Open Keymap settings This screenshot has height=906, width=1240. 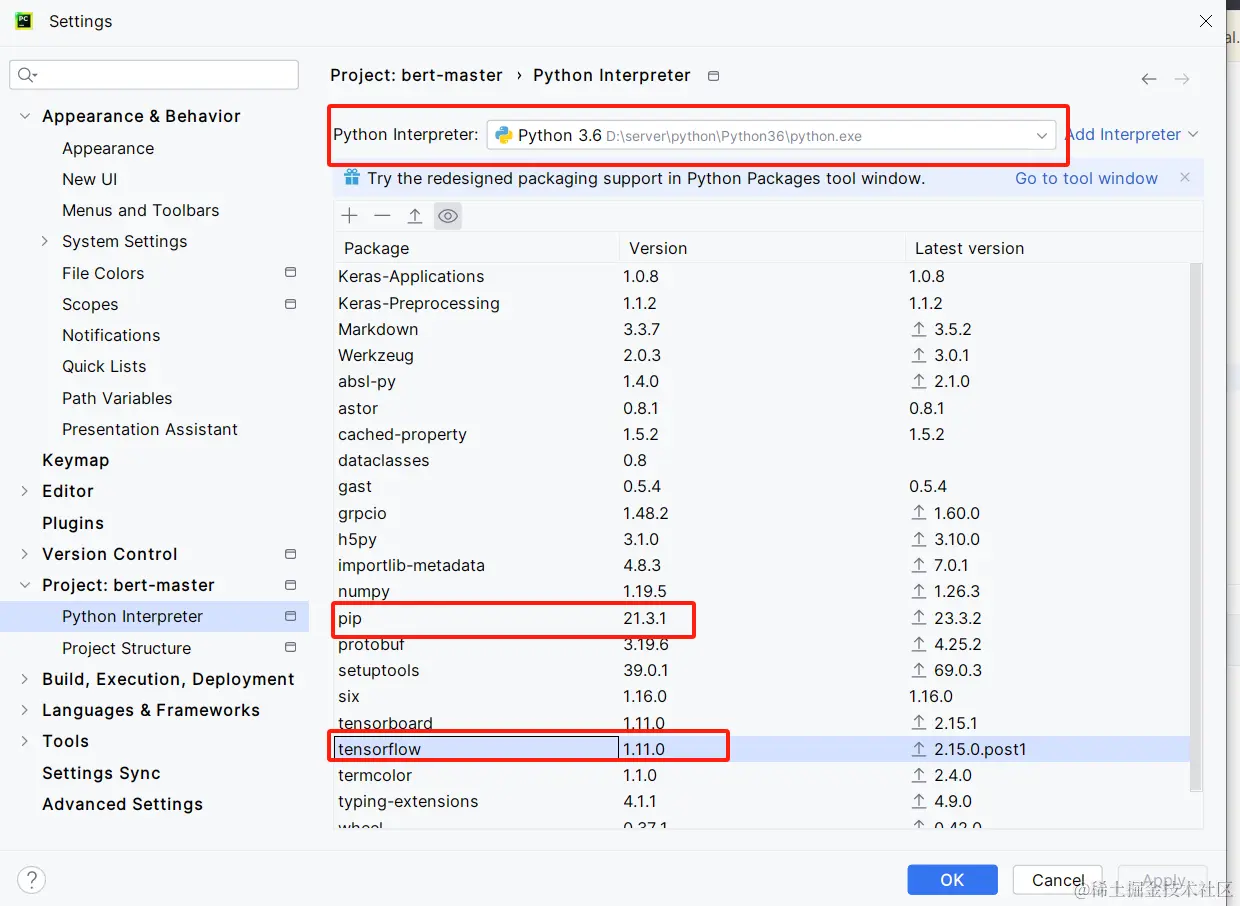pyautogui.click(x=75, y=460)
